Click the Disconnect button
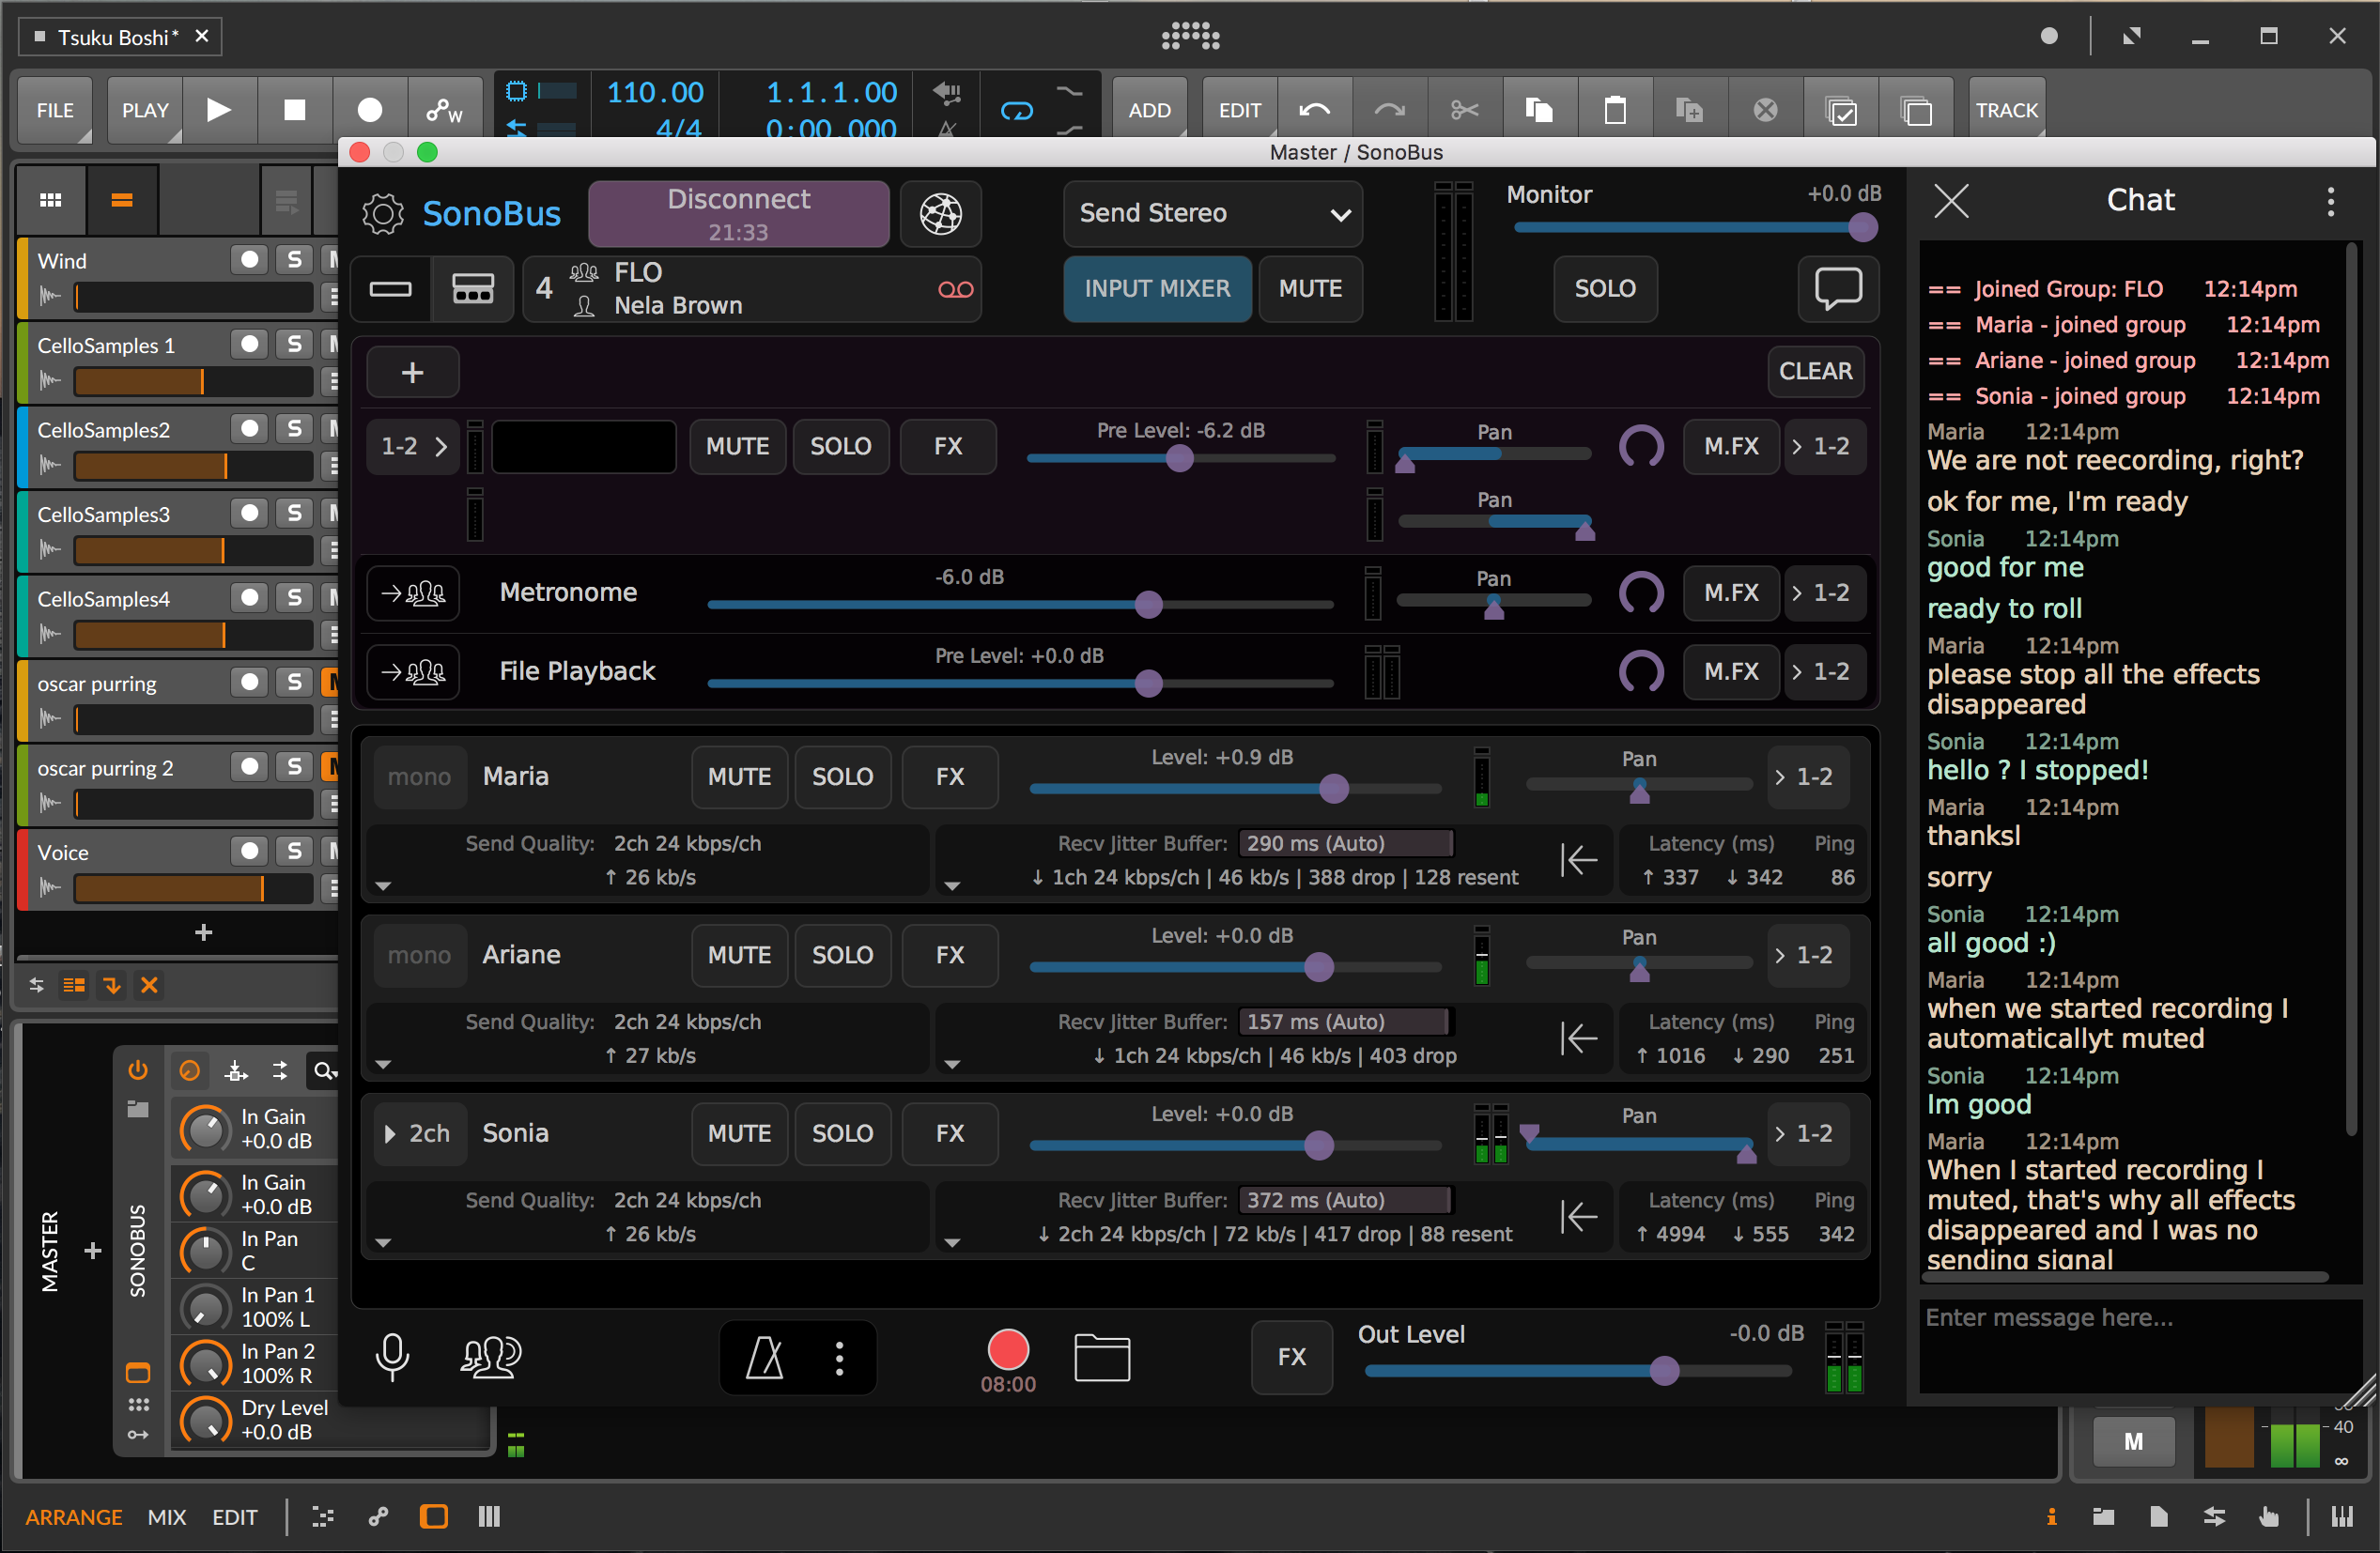The height and width of the screenshot is (1553, 2380). 738,213
